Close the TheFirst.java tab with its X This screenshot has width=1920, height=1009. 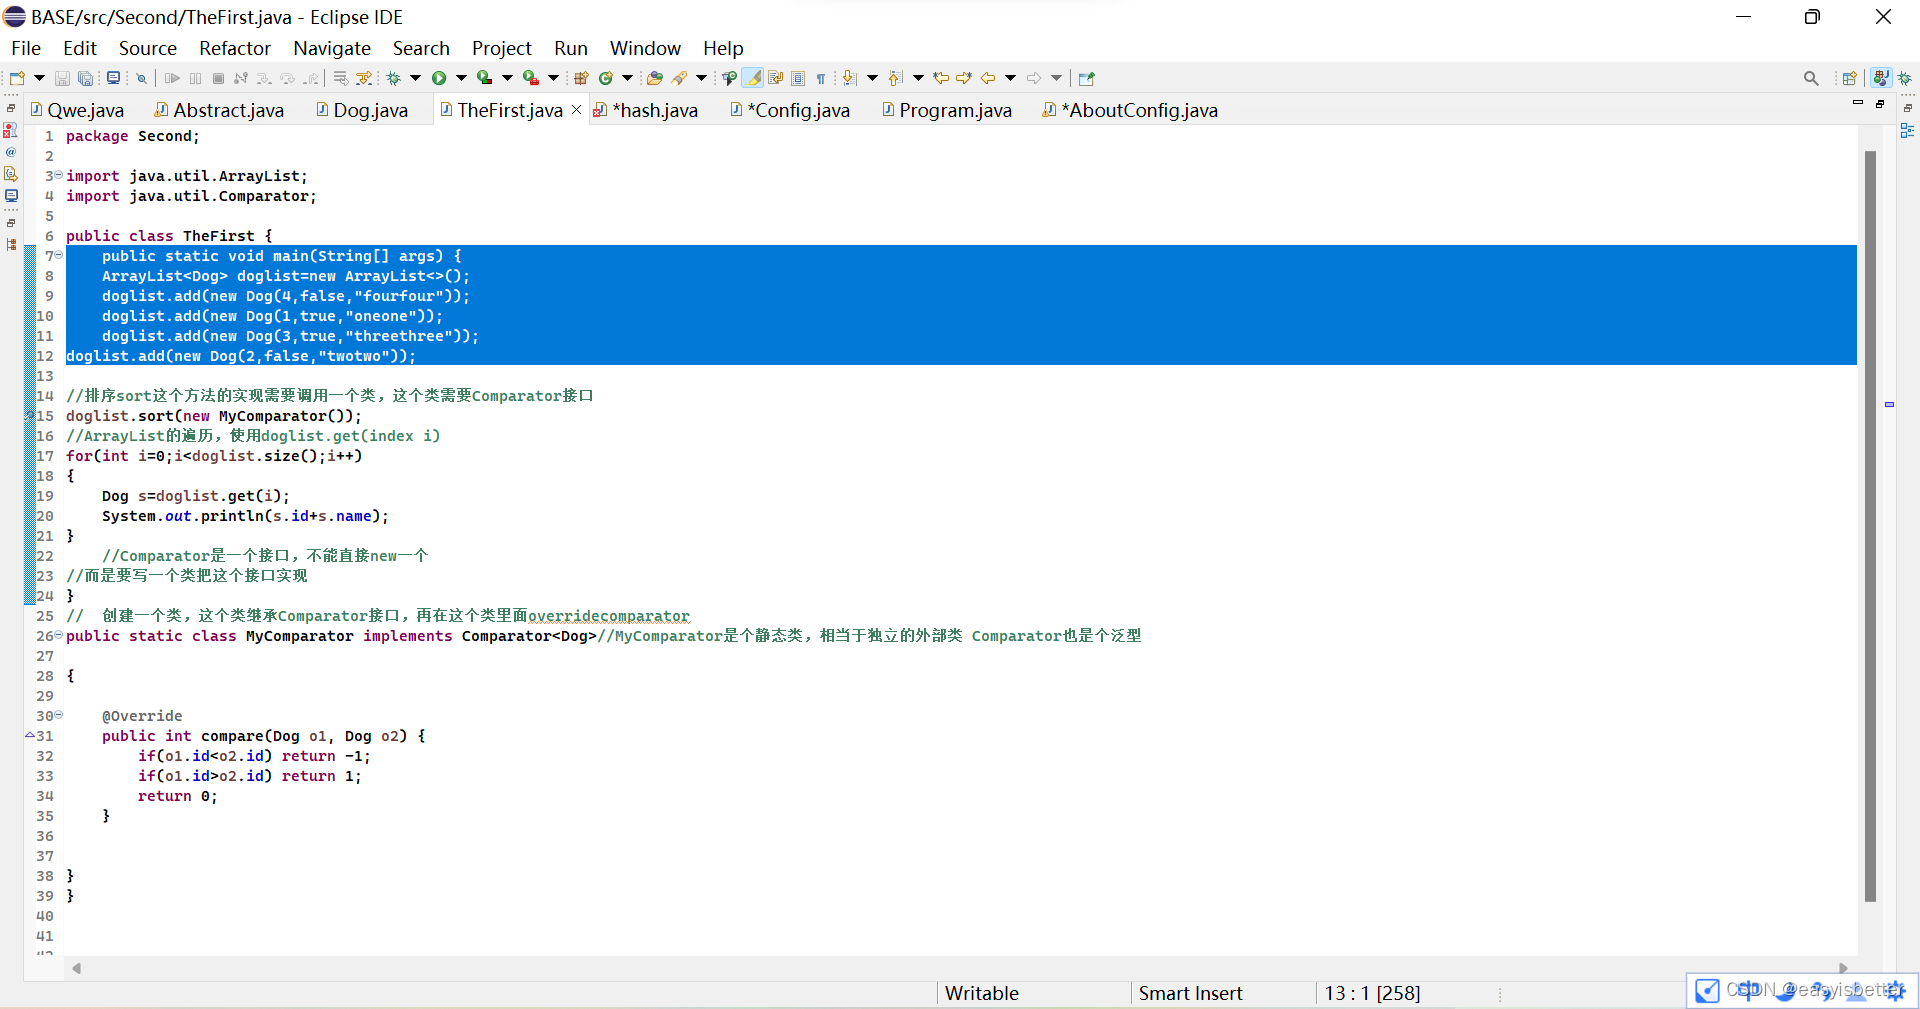(x=576, y=110)
